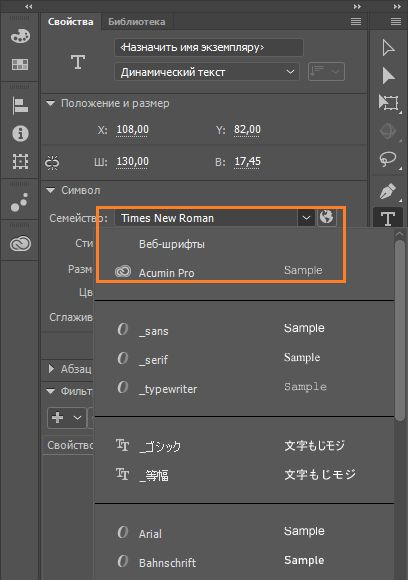Screen dimensions: 408x580
Task: Open the tools panel options menu
Action: click(x=396, y=21)
